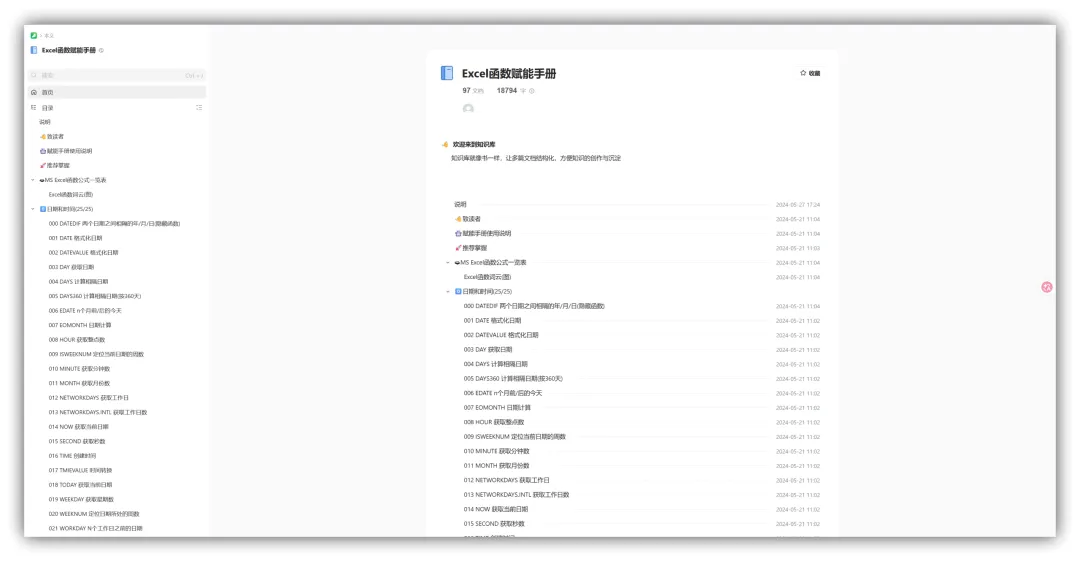Click the blue book icon in sidebar header
Image resolution: width=1080 pixels, height=561 pixels.
34,50
